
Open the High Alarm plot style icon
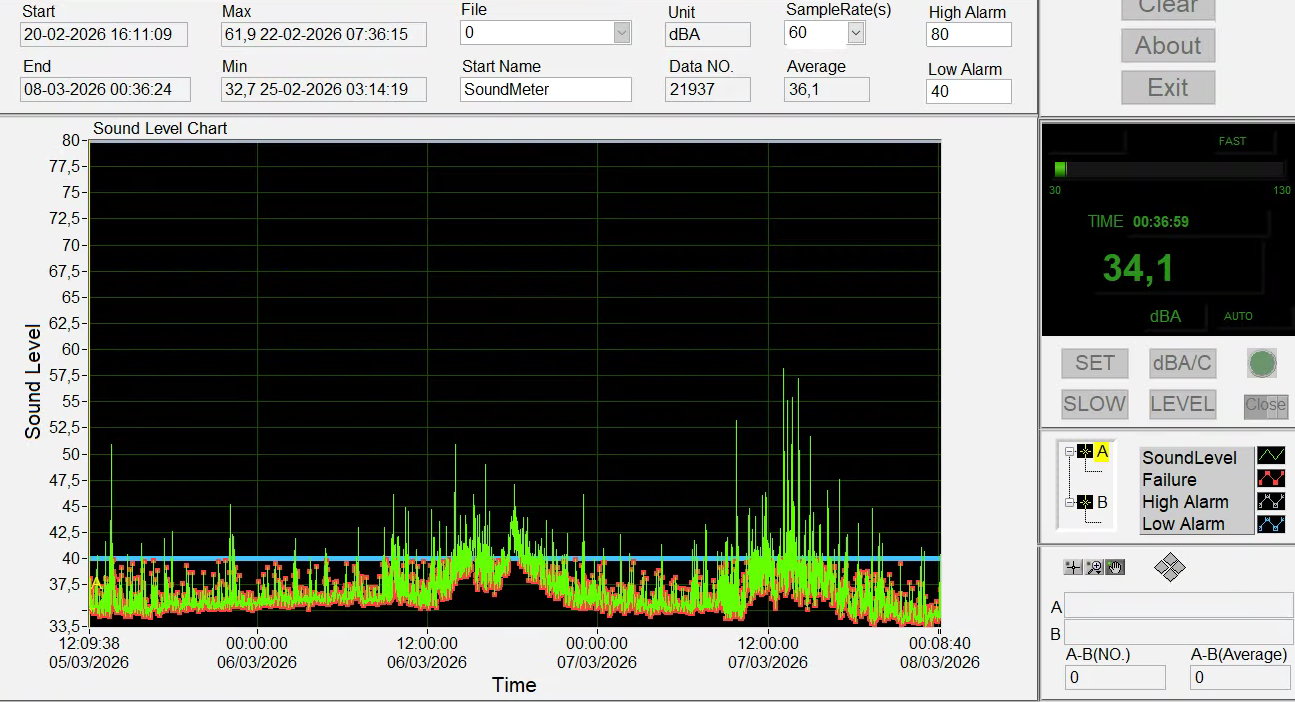click(x=1270, y=501)
